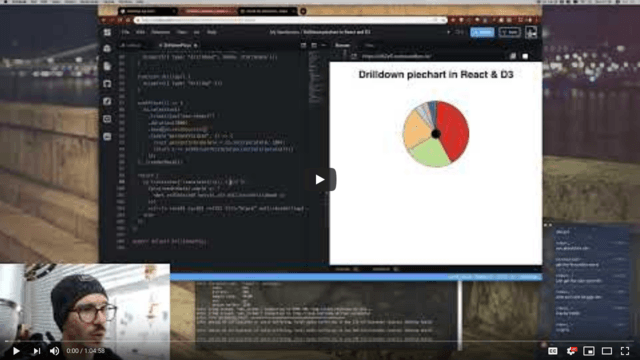The width and height of the screenshot is (640, 360).
Task: Open the GitHub icon in the CodeSandbox sidebar
Action: click(x=107, y=84)
